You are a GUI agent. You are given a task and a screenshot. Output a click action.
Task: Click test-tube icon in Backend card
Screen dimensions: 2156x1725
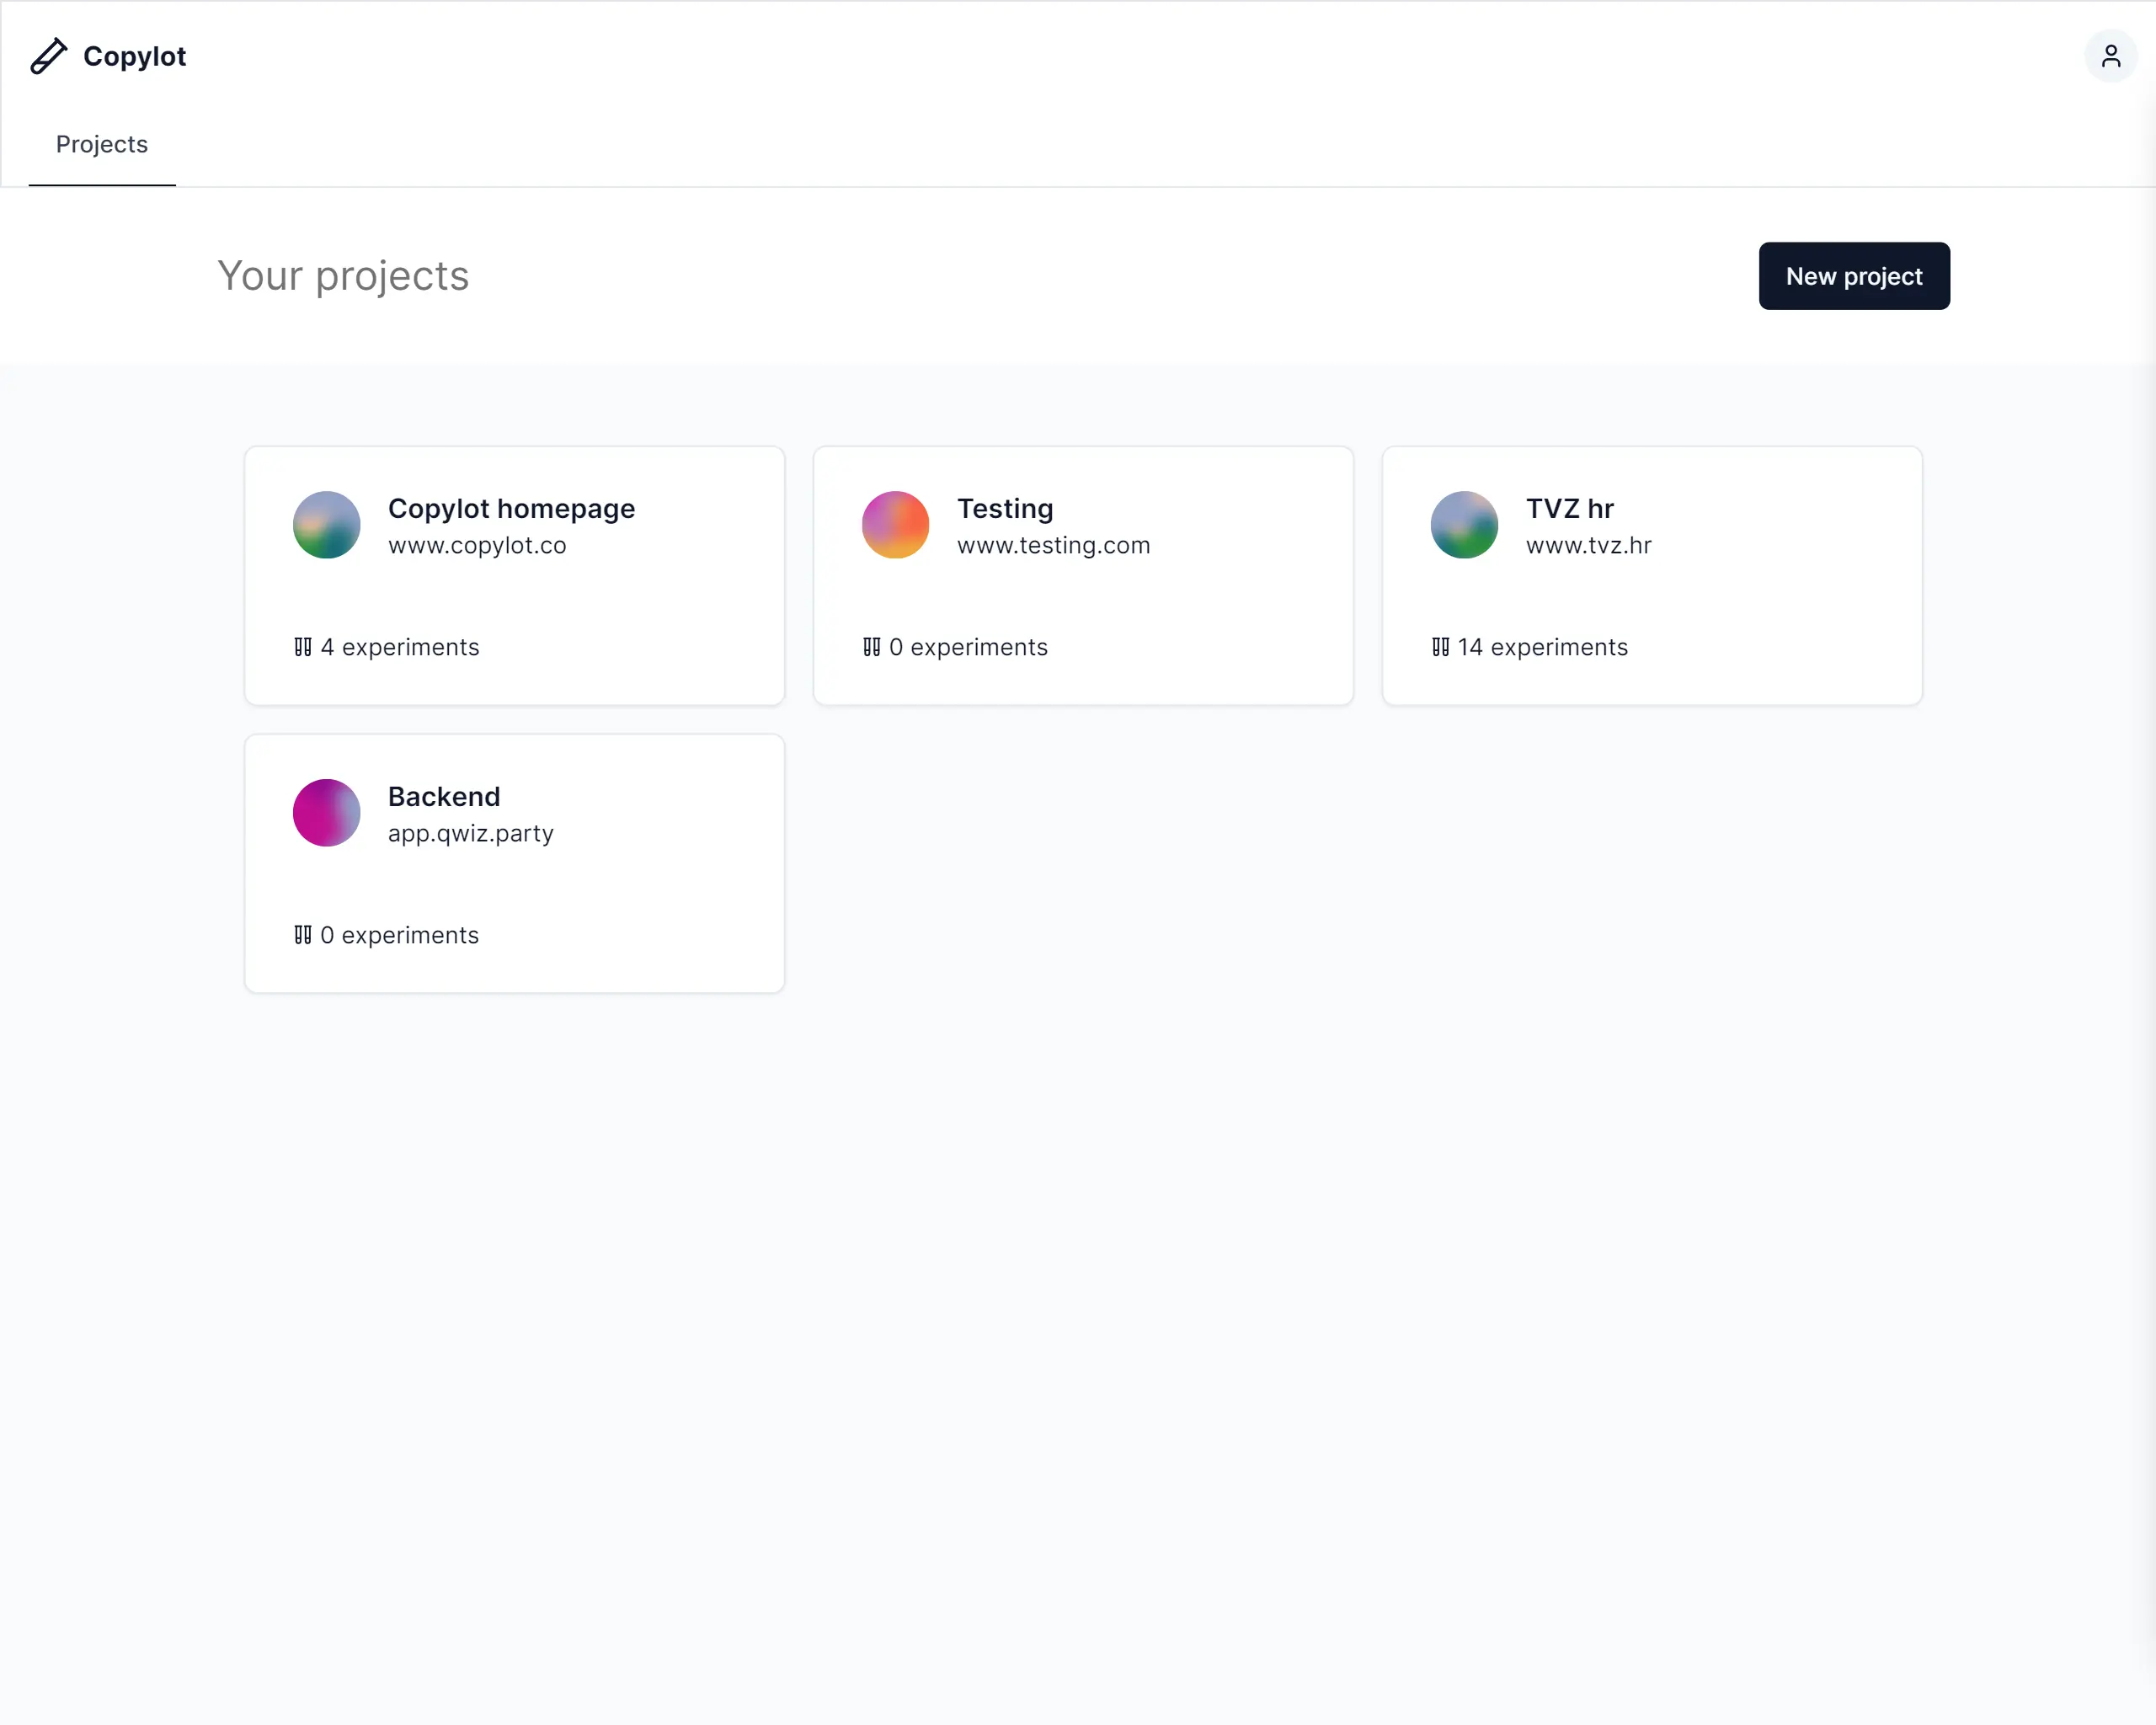pyautogui.click(x=303, y=935)
